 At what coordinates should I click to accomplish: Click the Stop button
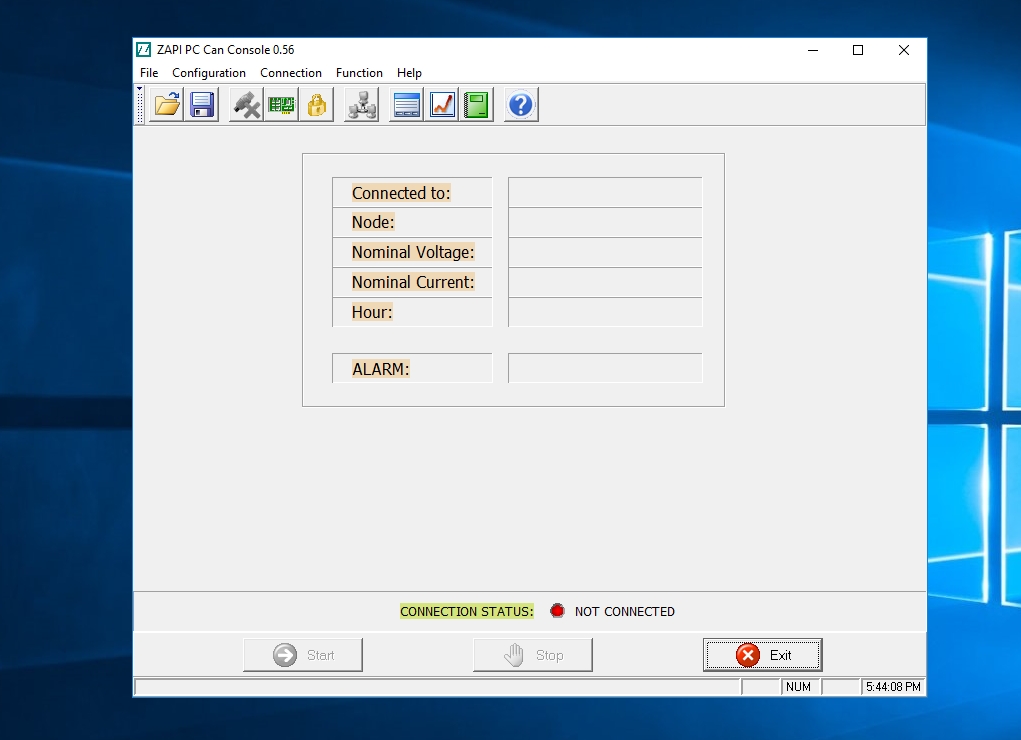[x=533, y=655]
